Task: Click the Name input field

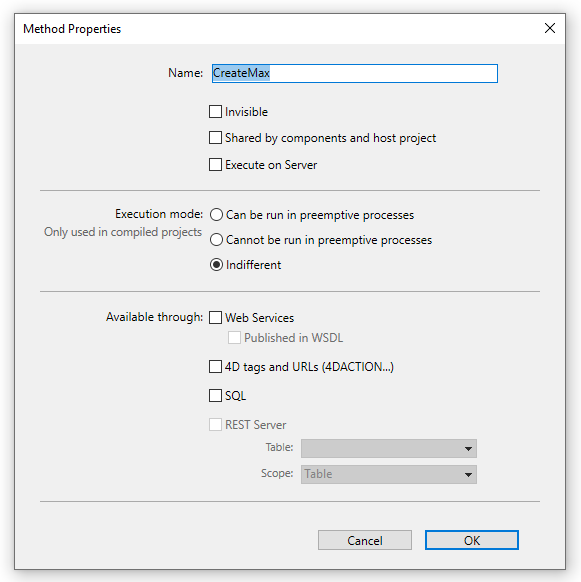Action: [x=355, y=73]
